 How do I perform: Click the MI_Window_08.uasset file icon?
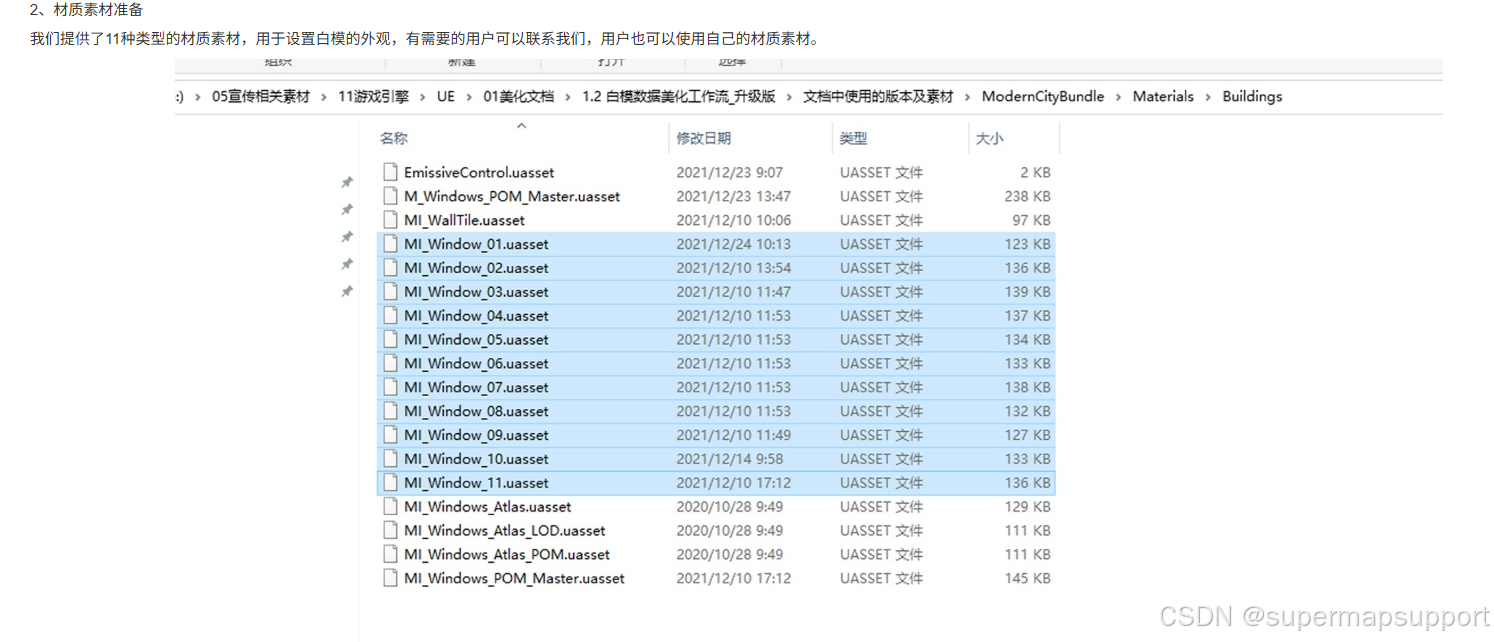tap(391, 412)
